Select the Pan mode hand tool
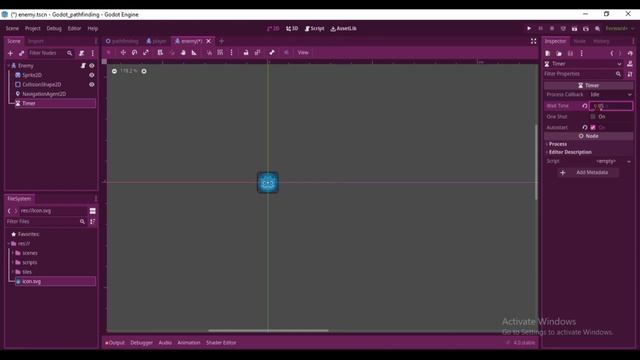Image resolution: width=640 pixels, height=360 pixels. [x=183, y=53]
